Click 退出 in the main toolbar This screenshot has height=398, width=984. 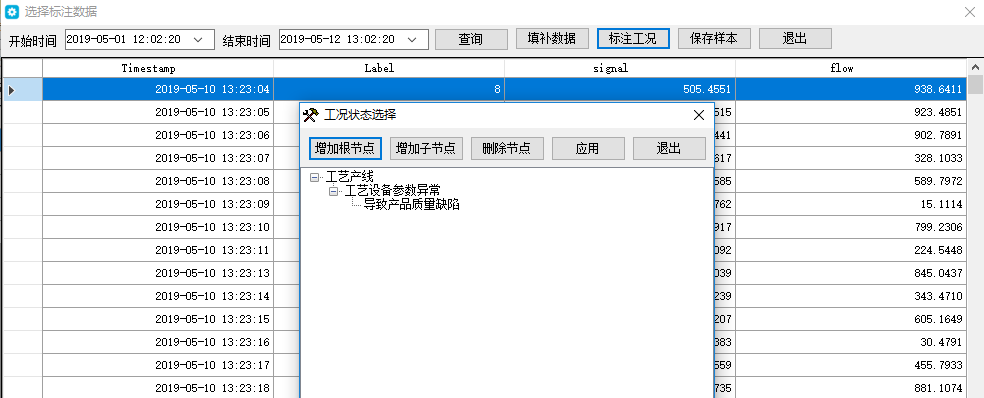(795, 38)
